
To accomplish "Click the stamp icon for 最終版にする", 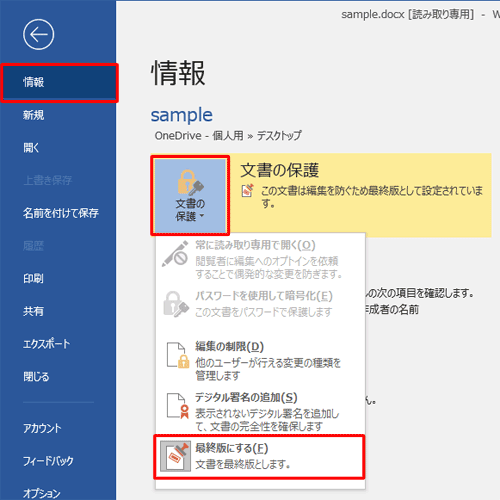I will click(175, 456).
